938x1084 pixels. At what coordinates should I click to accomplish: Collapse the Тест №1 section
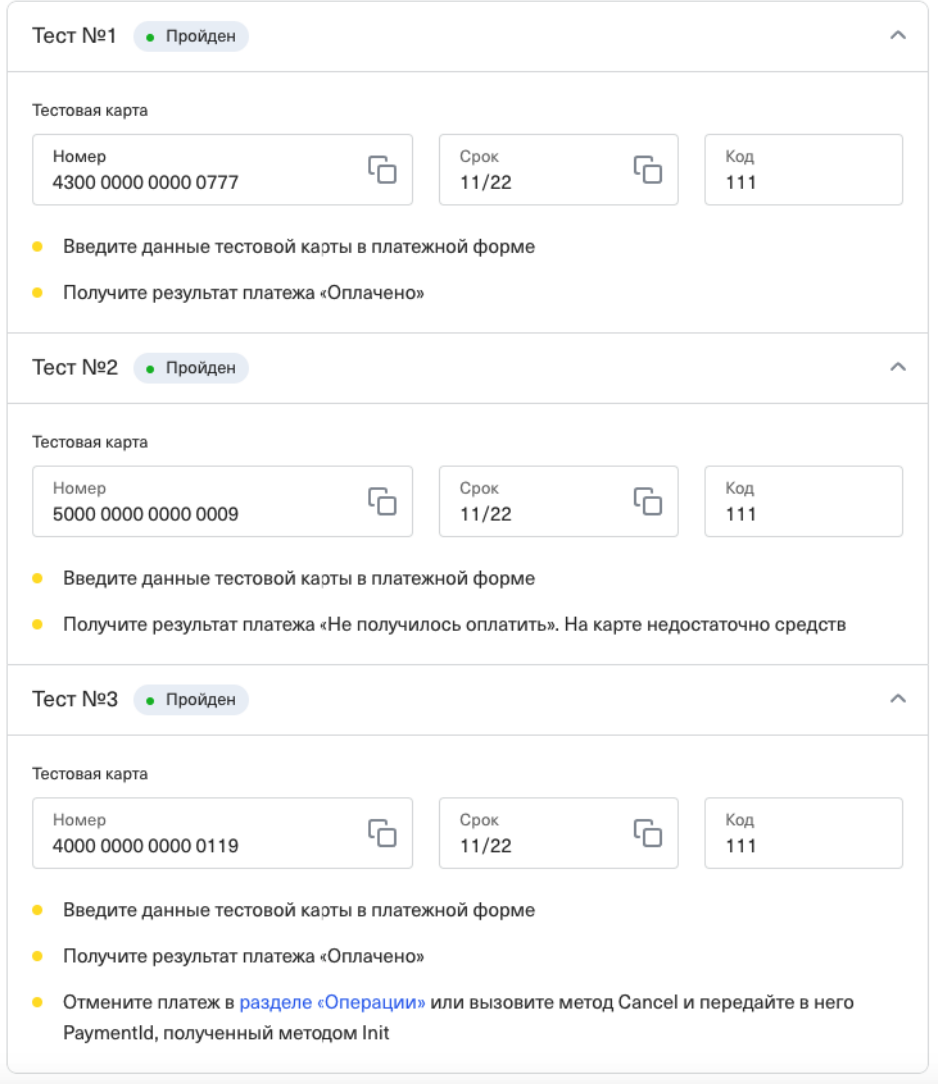[x=898, y=36]
